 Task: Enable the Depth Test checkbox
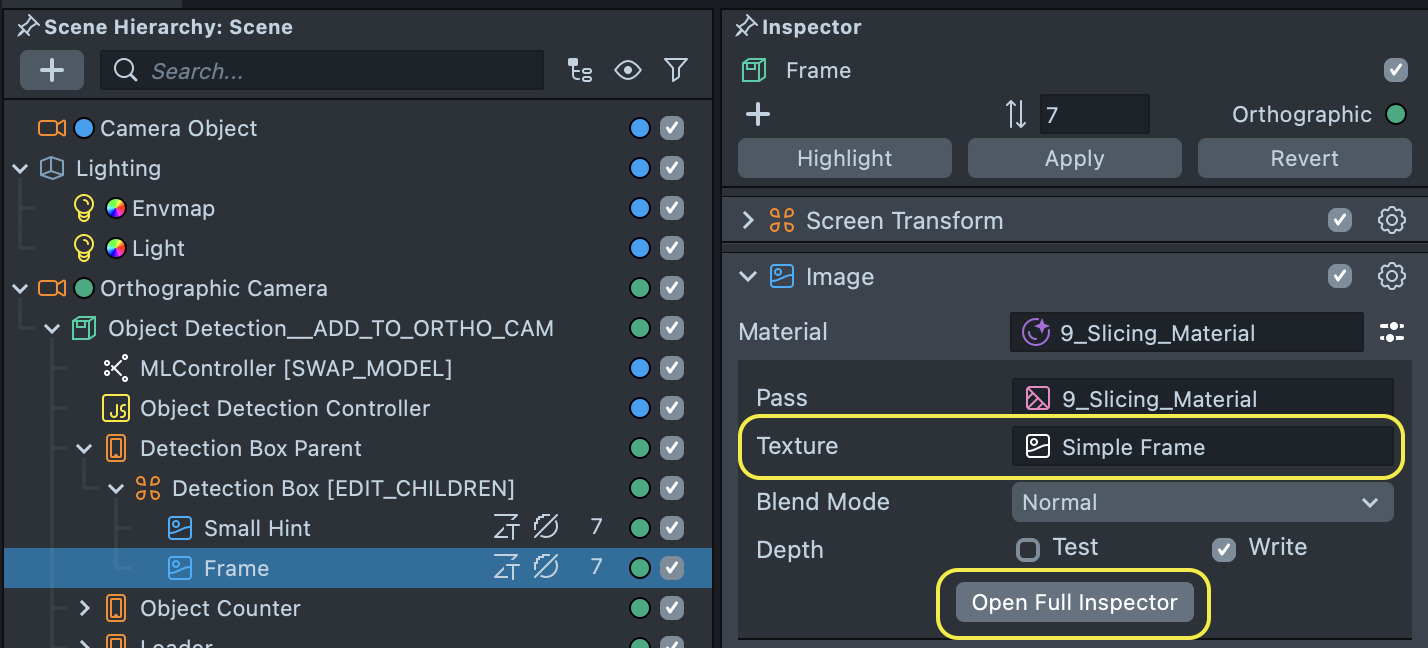click(x=1028, y=549)
